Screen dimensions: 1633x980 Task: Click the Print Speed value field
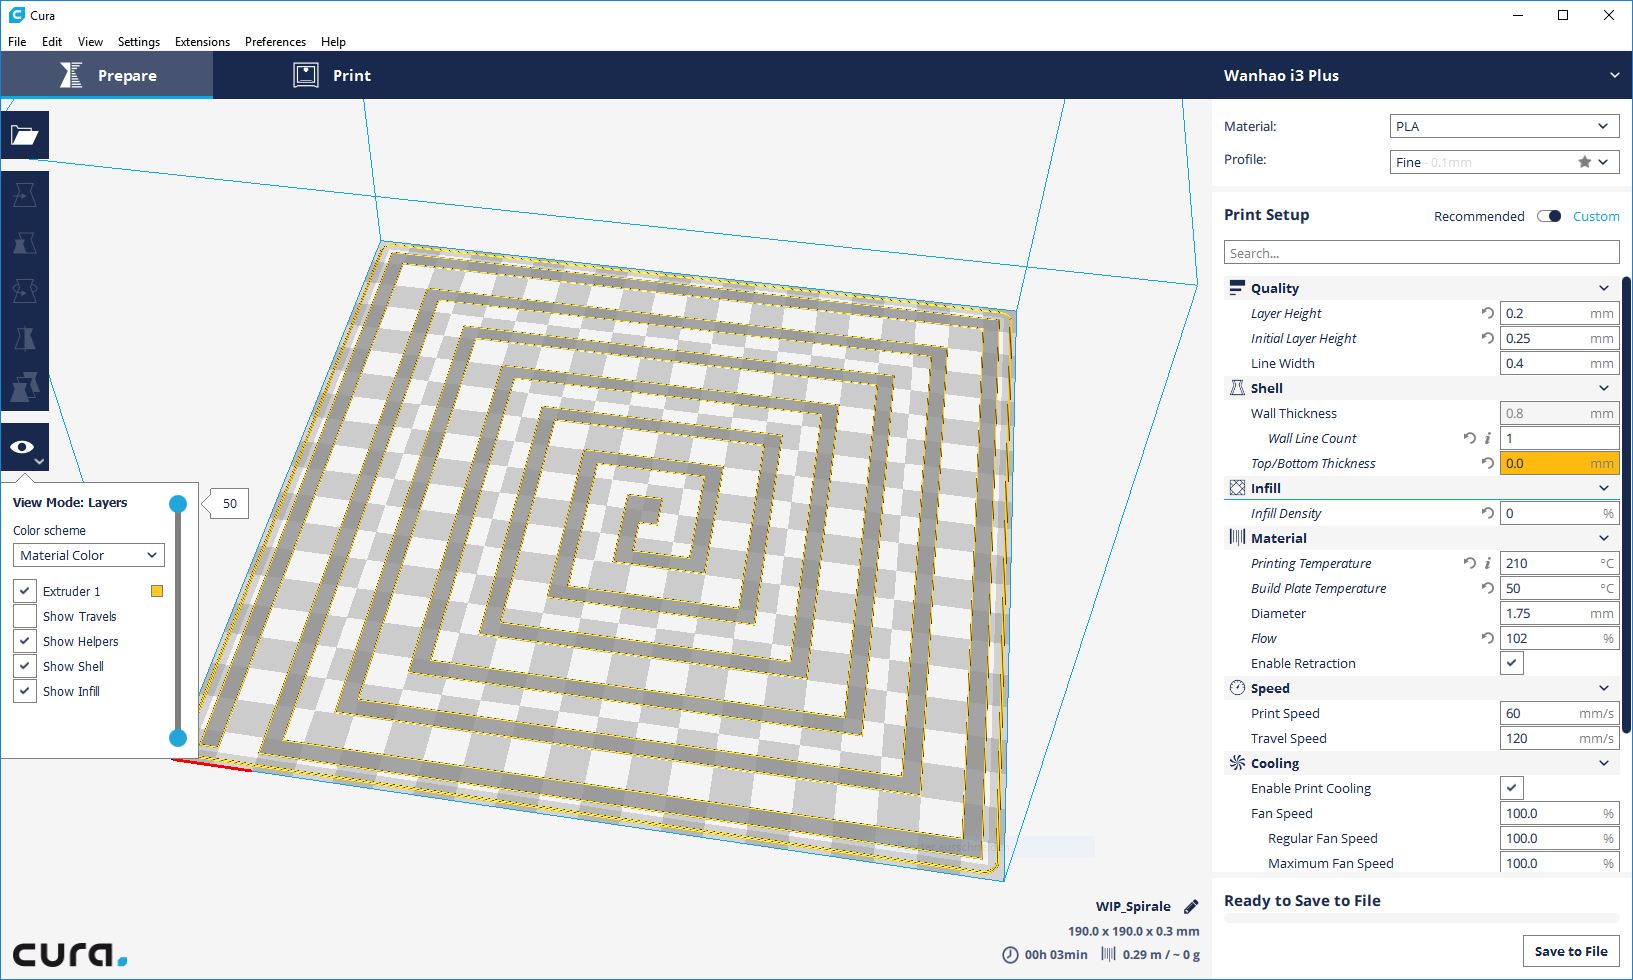(x=1559, y=713)
